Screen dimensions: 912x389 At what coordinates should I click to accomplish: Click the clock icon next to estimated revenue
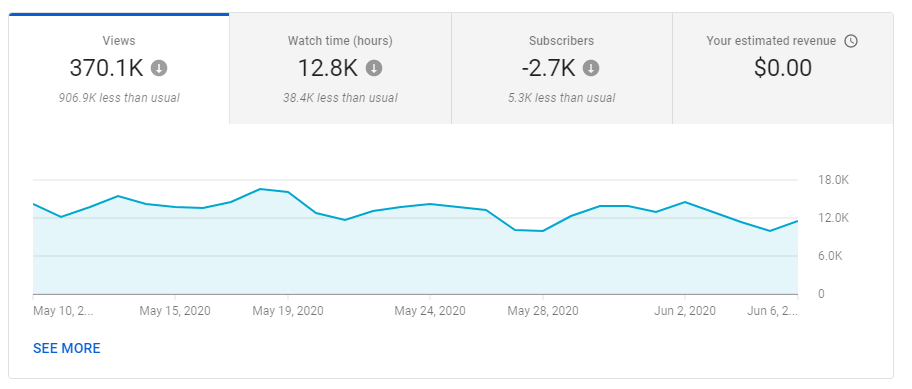point(851,41)
